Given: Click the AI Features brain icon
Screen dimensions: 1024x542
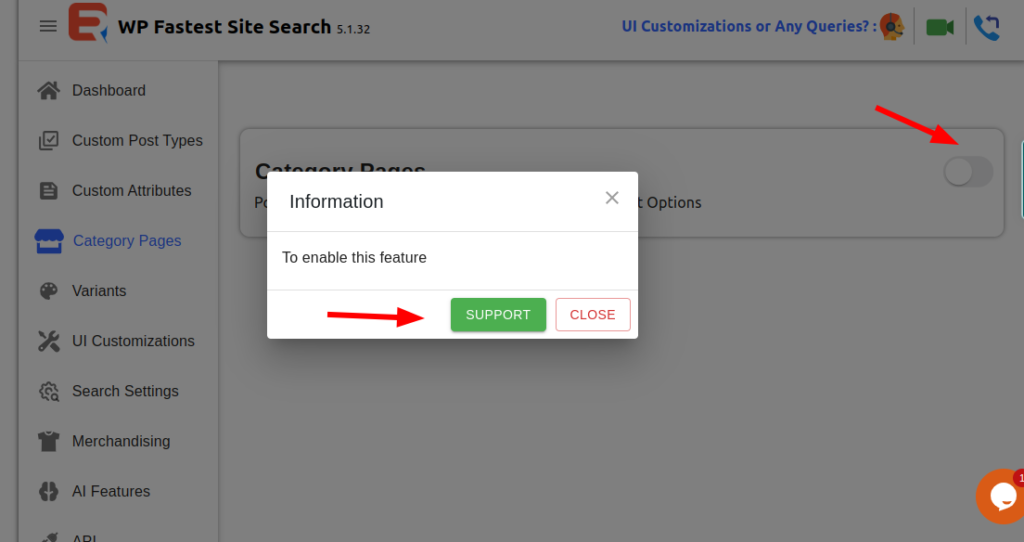Looking at the screenshot, I should (x=48, y=491).
